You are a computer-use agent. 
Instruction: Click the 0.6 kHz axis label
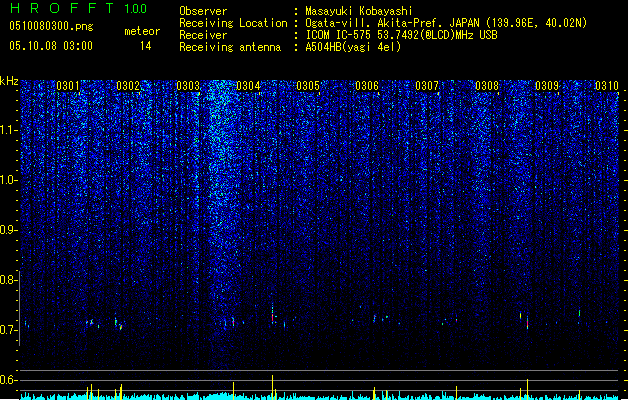point(8,380)
